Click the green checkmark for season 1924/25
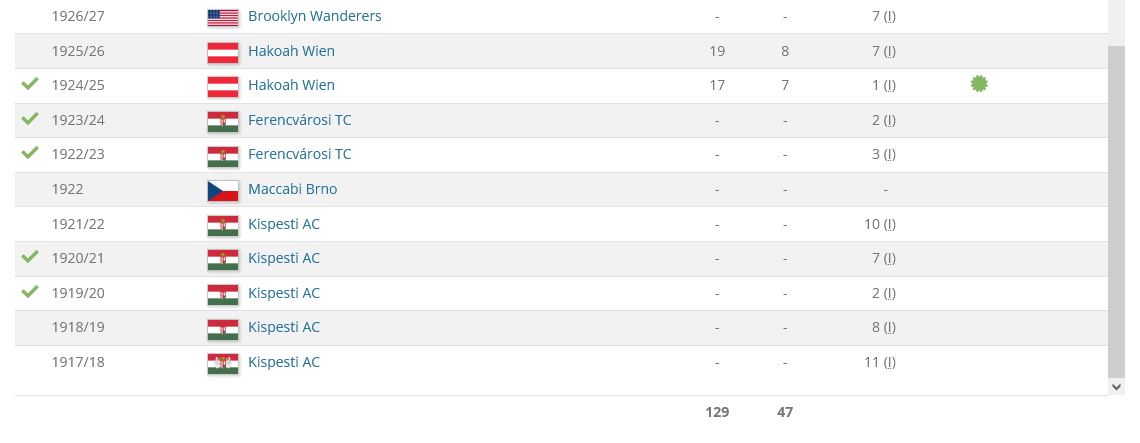The height and width of the screenshot is (443, 1140). click(x=30, y=84)
